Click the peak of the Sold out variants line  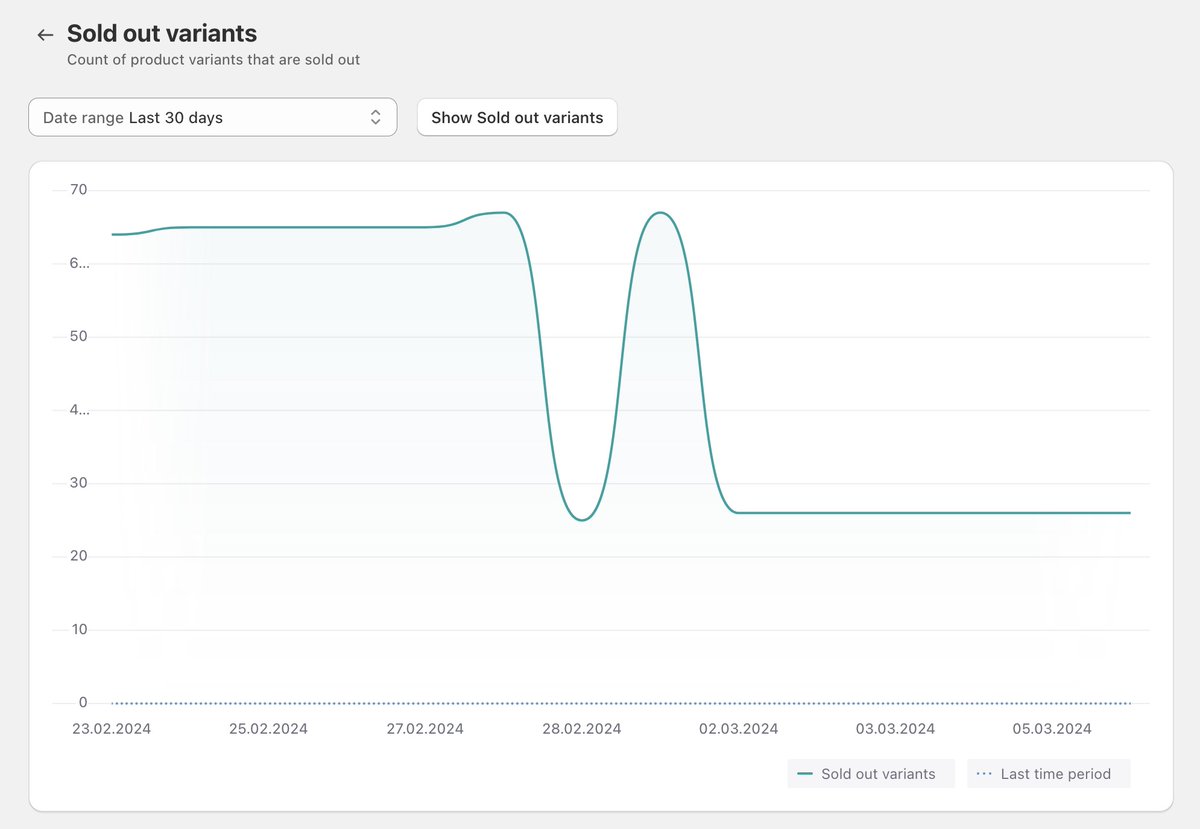pos(661,213)
